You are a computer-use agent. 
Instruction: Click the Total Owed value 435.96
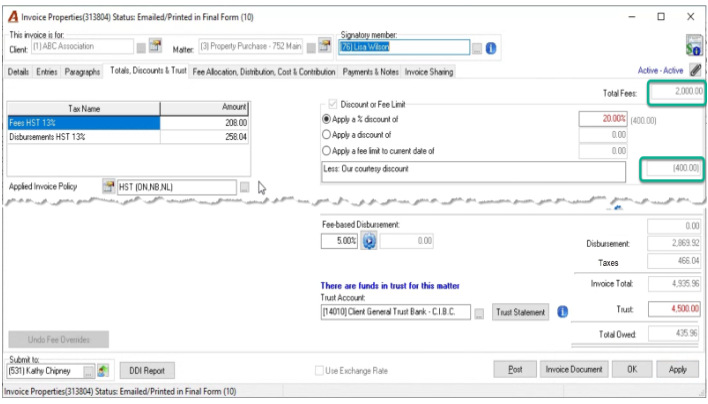[x=674, y=334]
